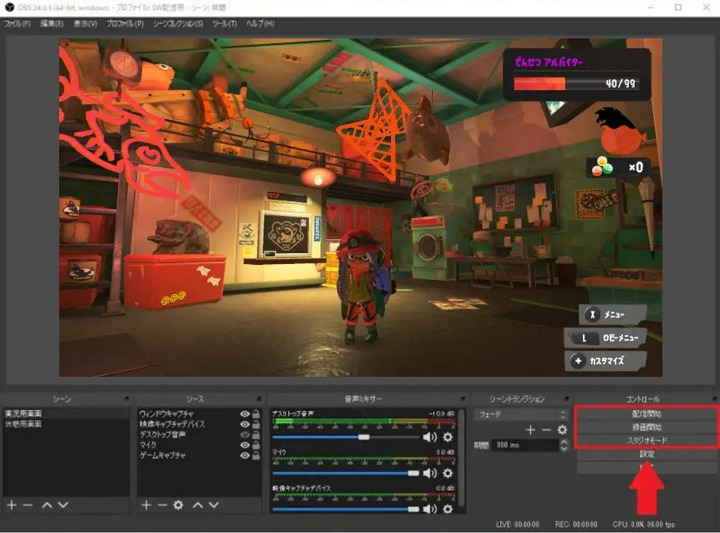720x533 pixels.
Task: Open the 表示(V) menu
Action: [85, 24]
